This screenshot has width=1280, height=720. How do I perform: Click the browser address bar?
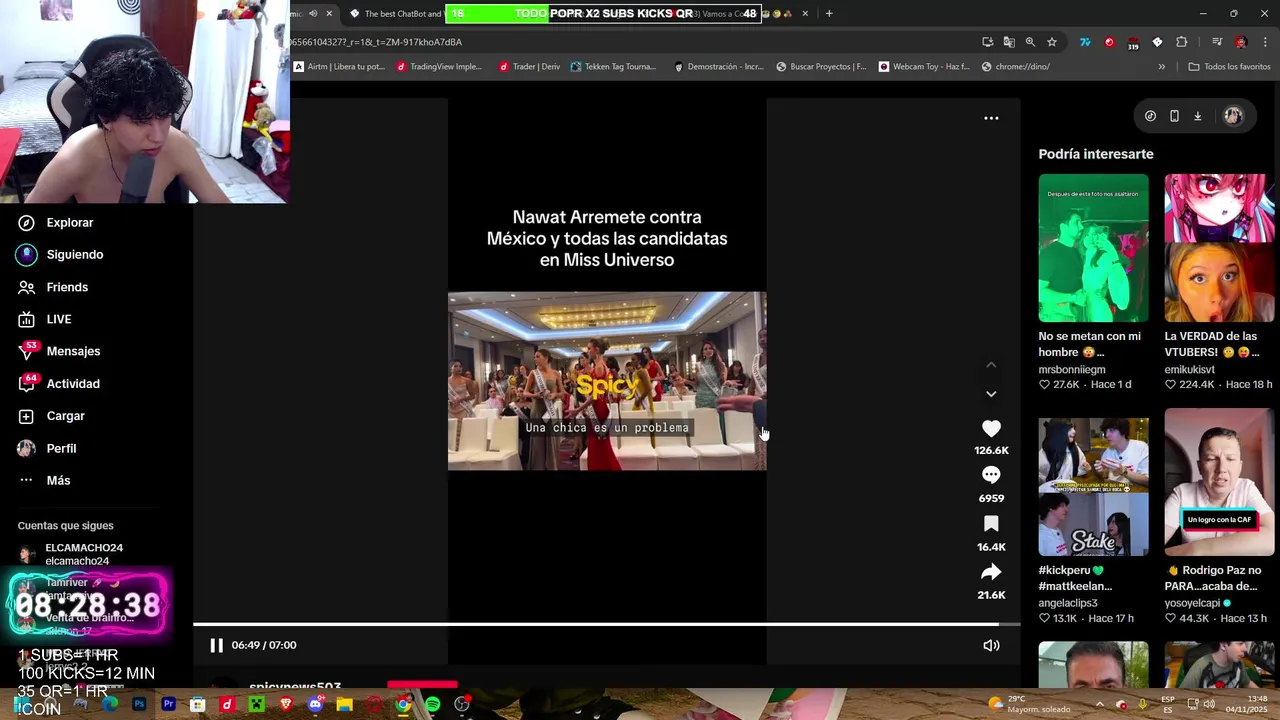click(630, 42)
